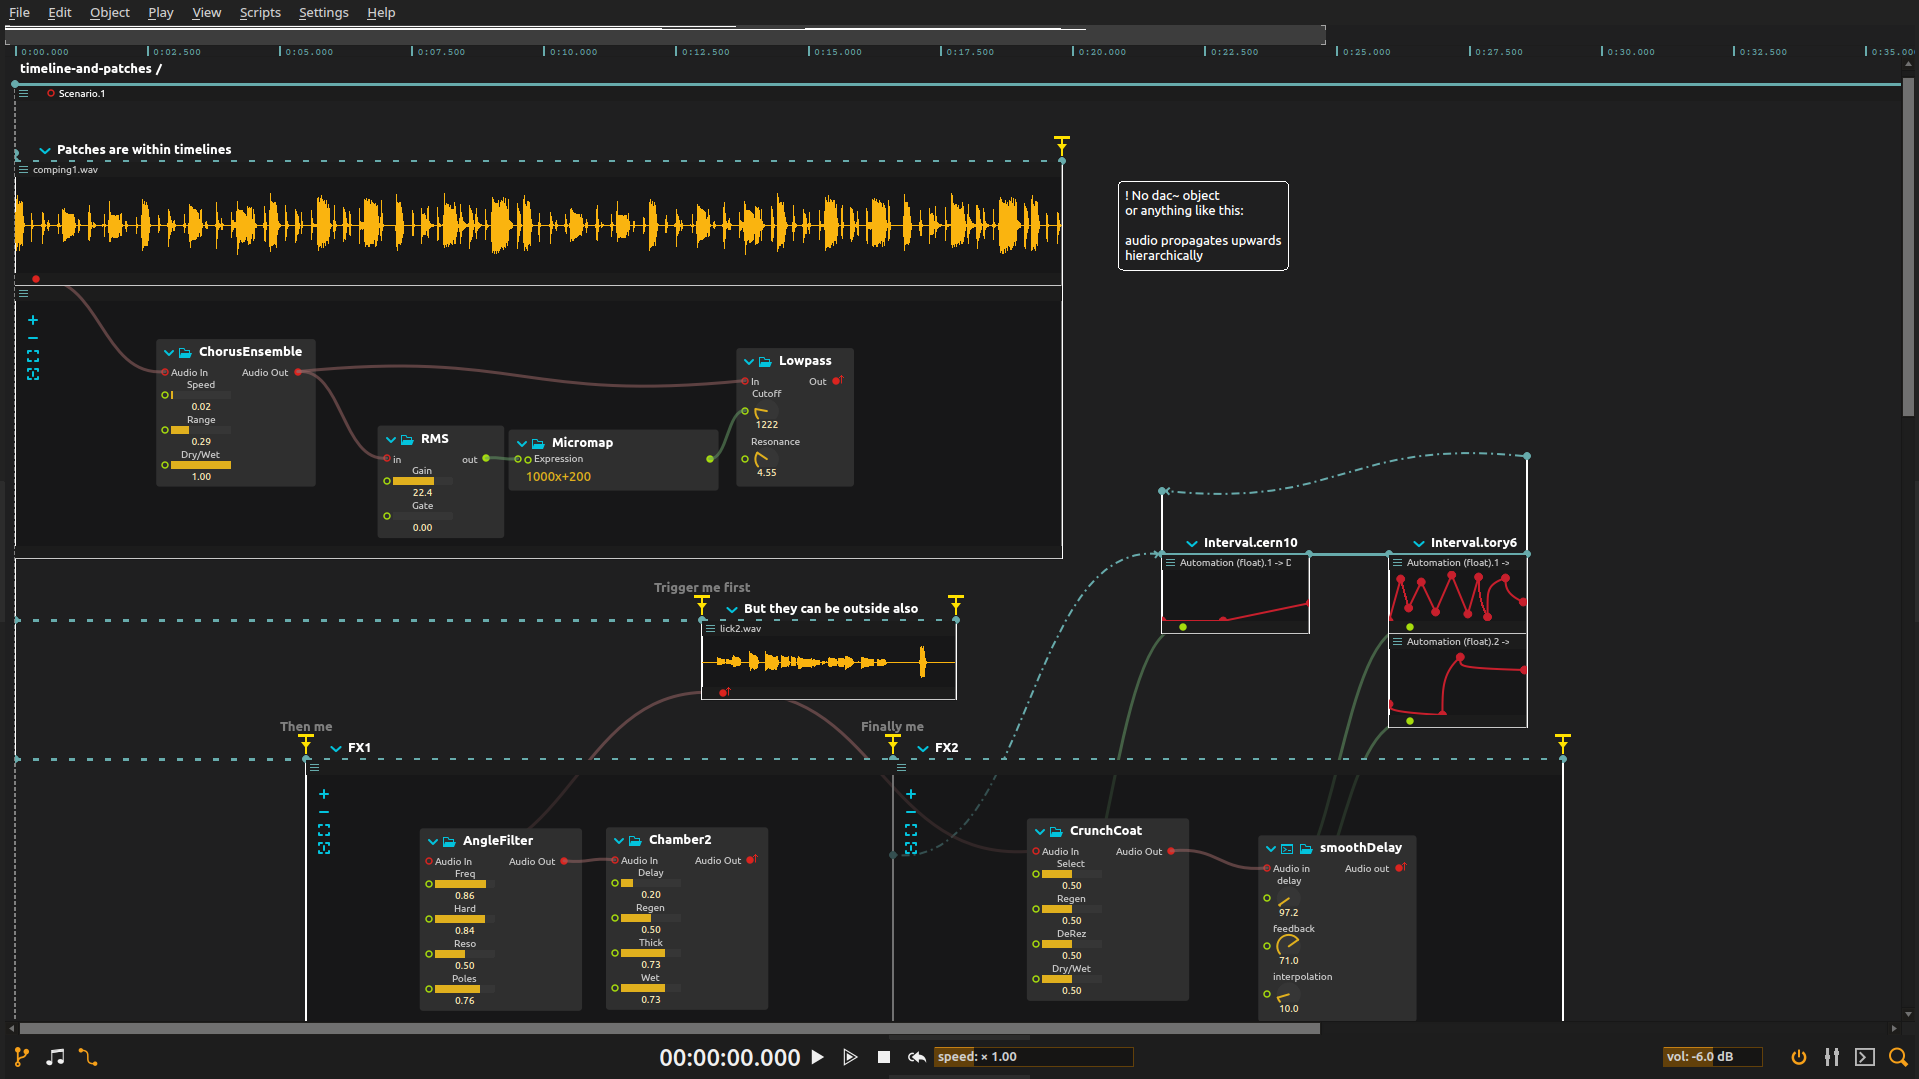Select the sound-note creation tool
The width and height of the screenshot is (1919, 1079).
(55, 1056)
